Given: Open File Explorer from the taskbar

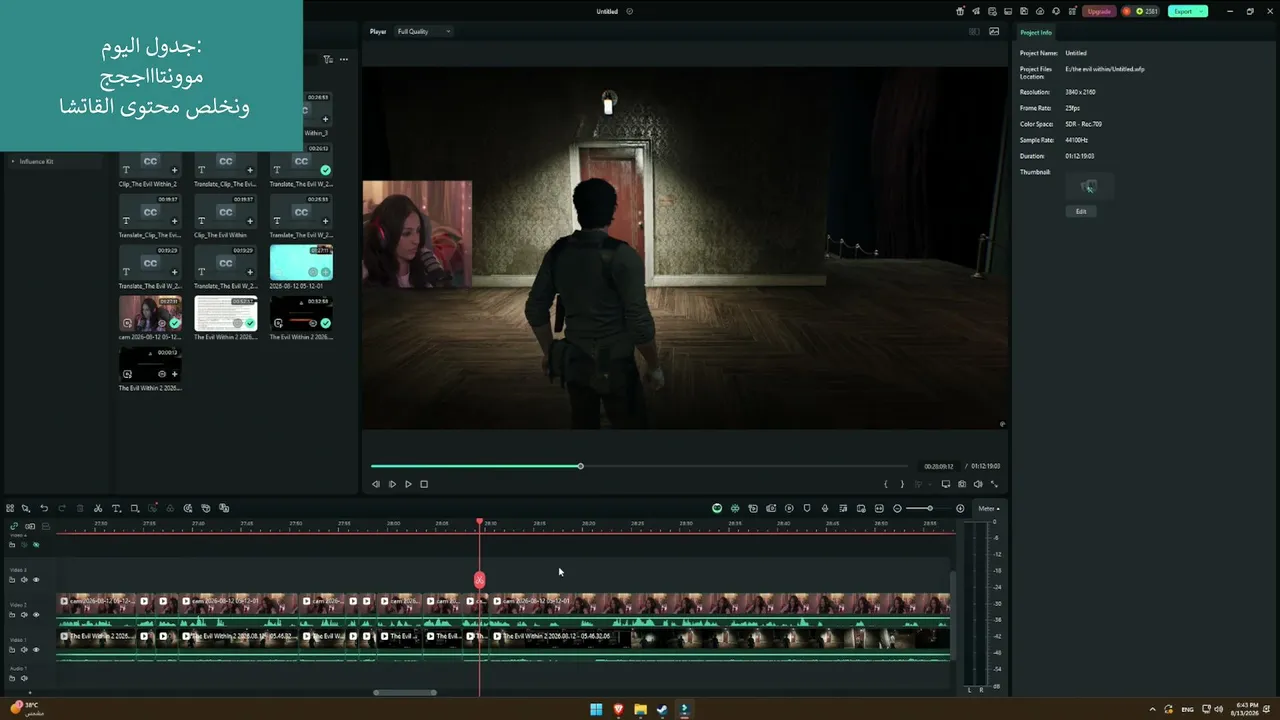Looking at the screenshot, I should point(640,710).
